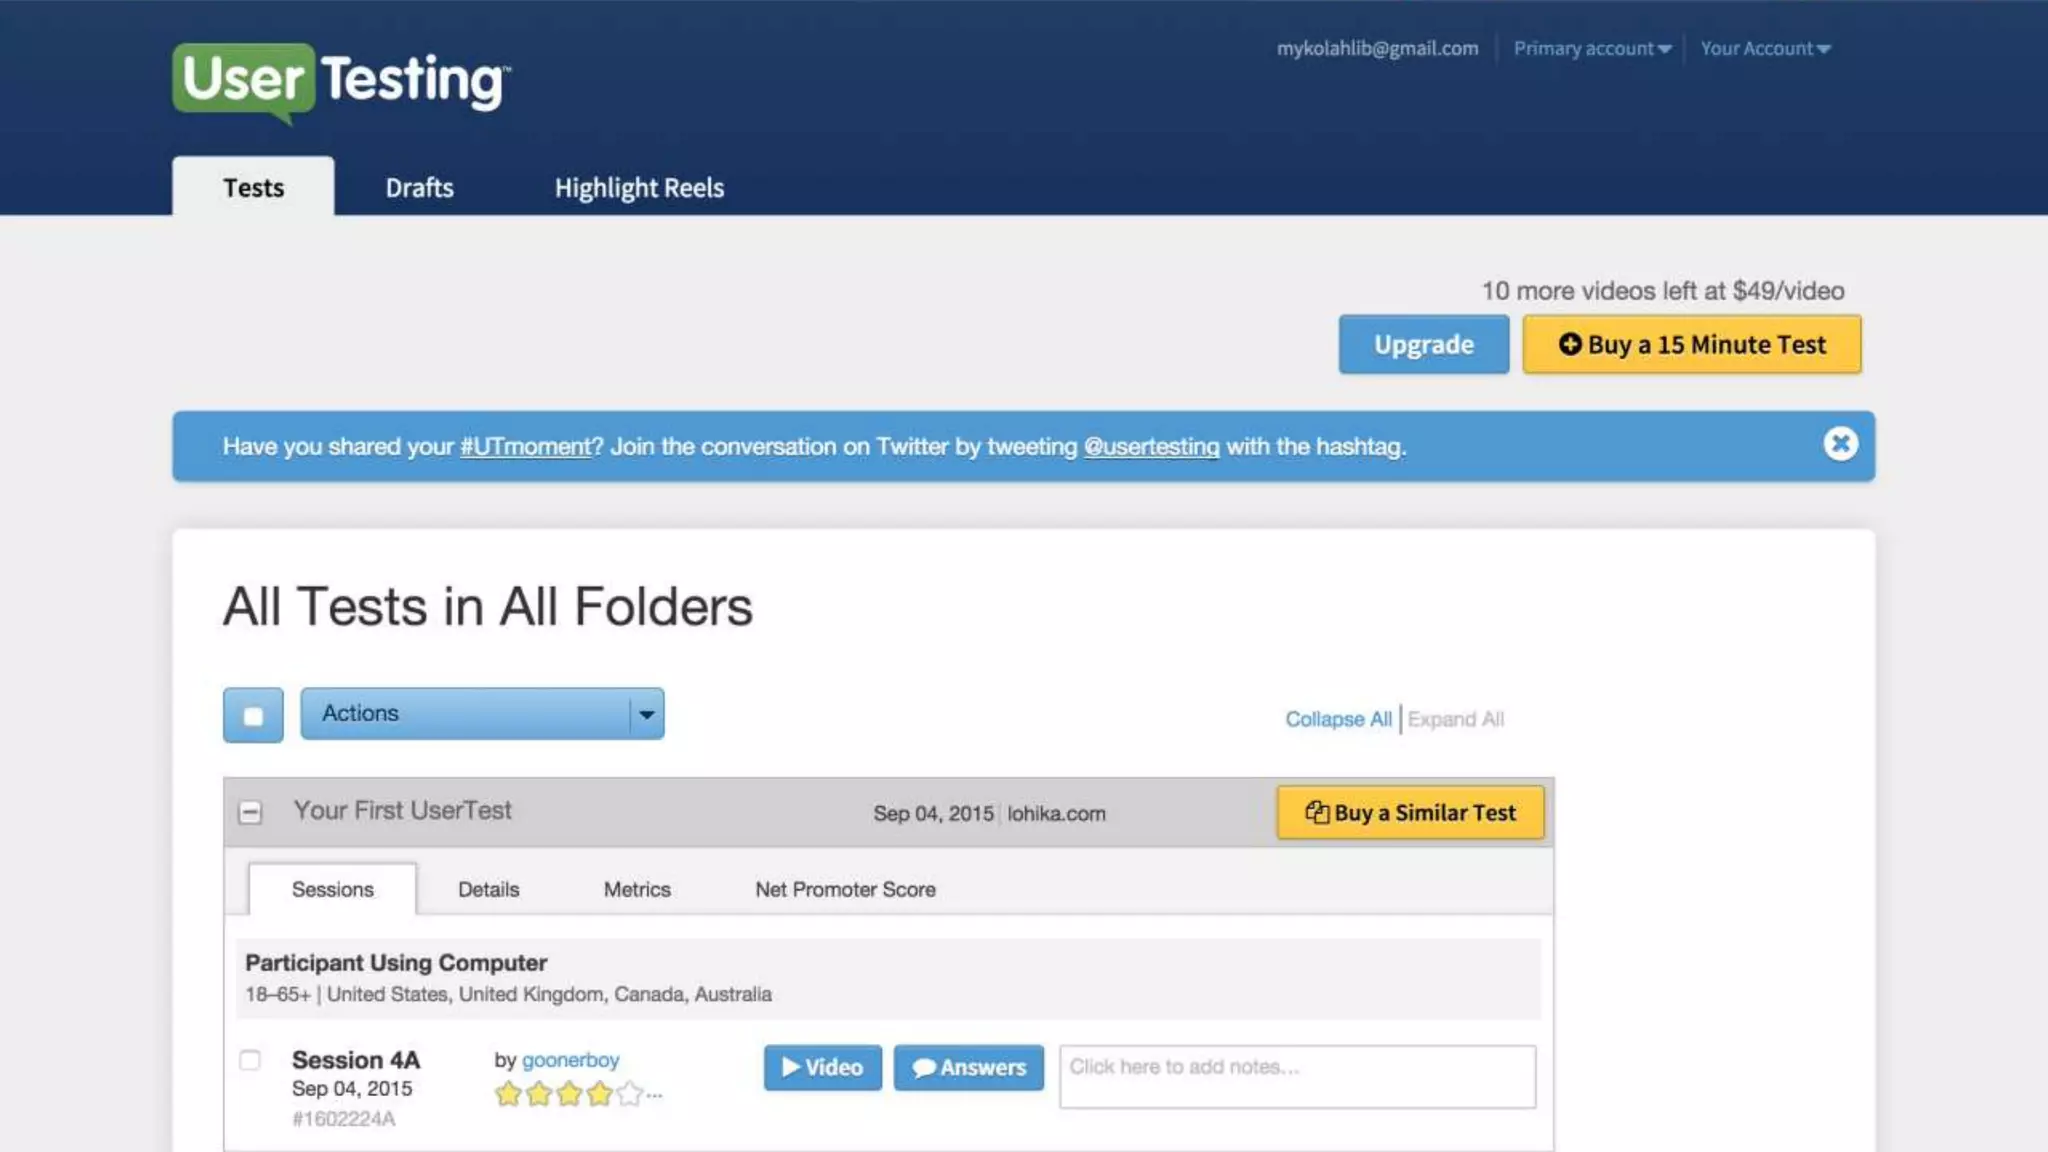
Task: Expand the Primary account menu
Action: (x=1591, y=48)
